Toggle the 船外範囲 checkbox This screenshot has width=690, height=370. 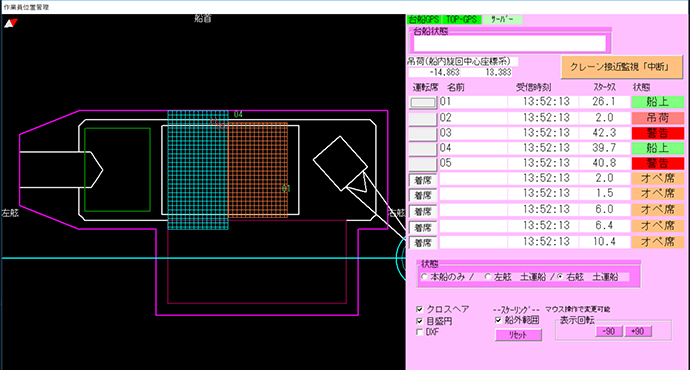498,320
